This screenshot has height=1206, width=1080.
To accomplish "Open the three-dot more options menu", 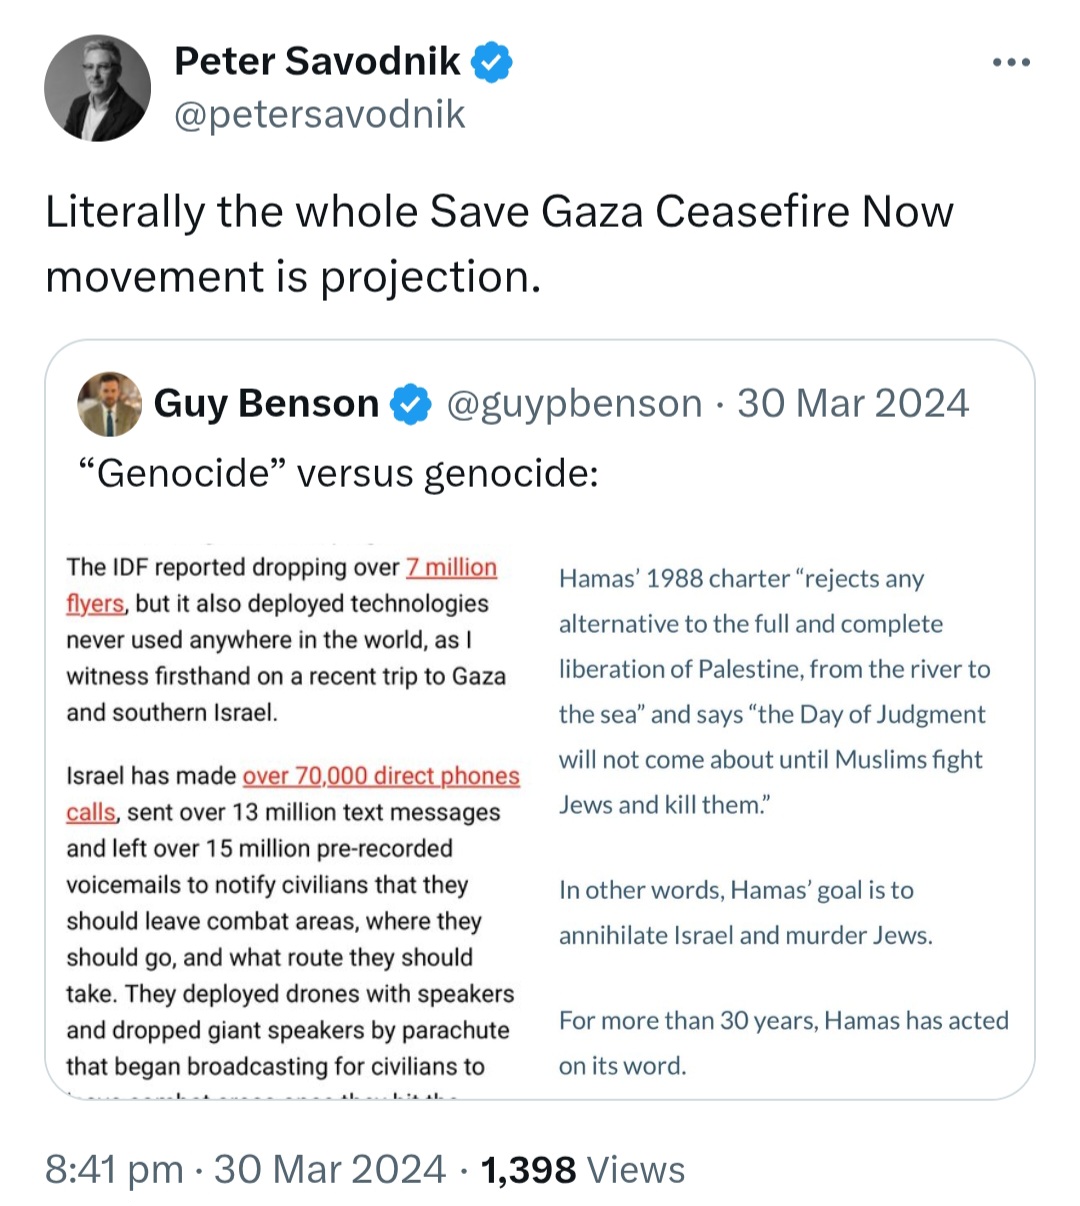I will (x=1011, y=63).
